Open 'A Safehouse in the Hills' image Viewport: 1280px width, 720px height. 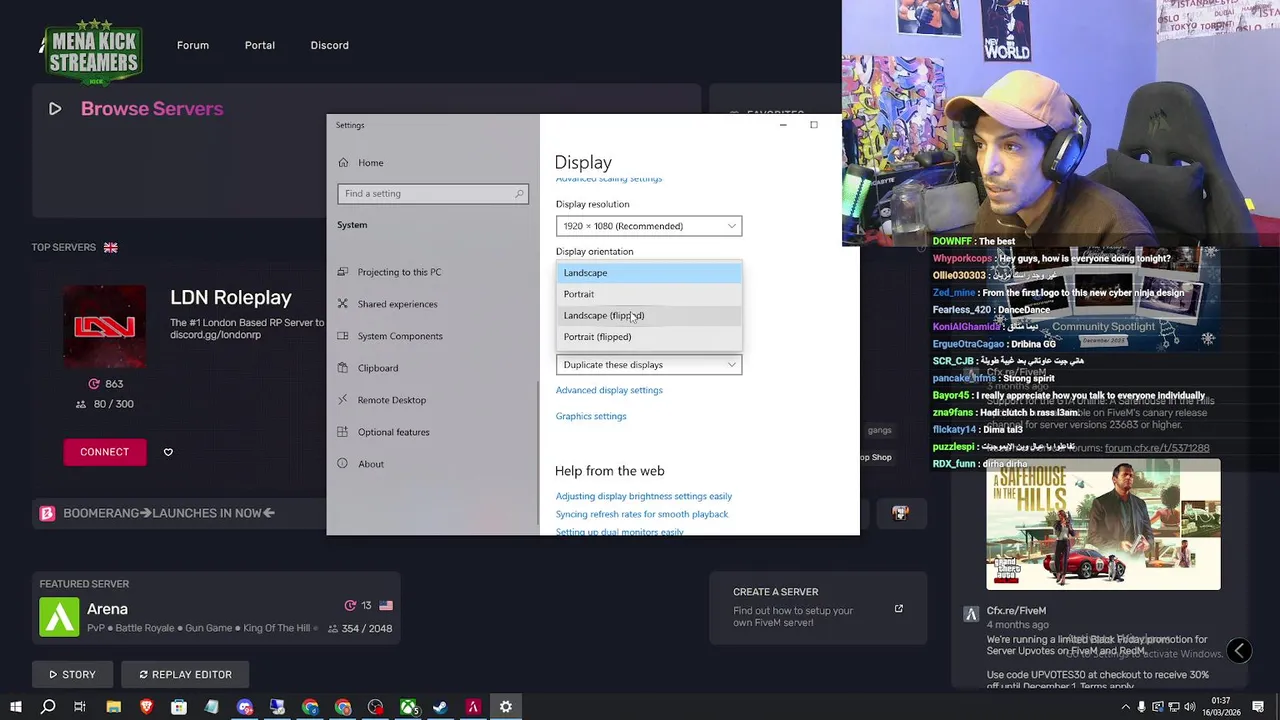[1103, 526]
